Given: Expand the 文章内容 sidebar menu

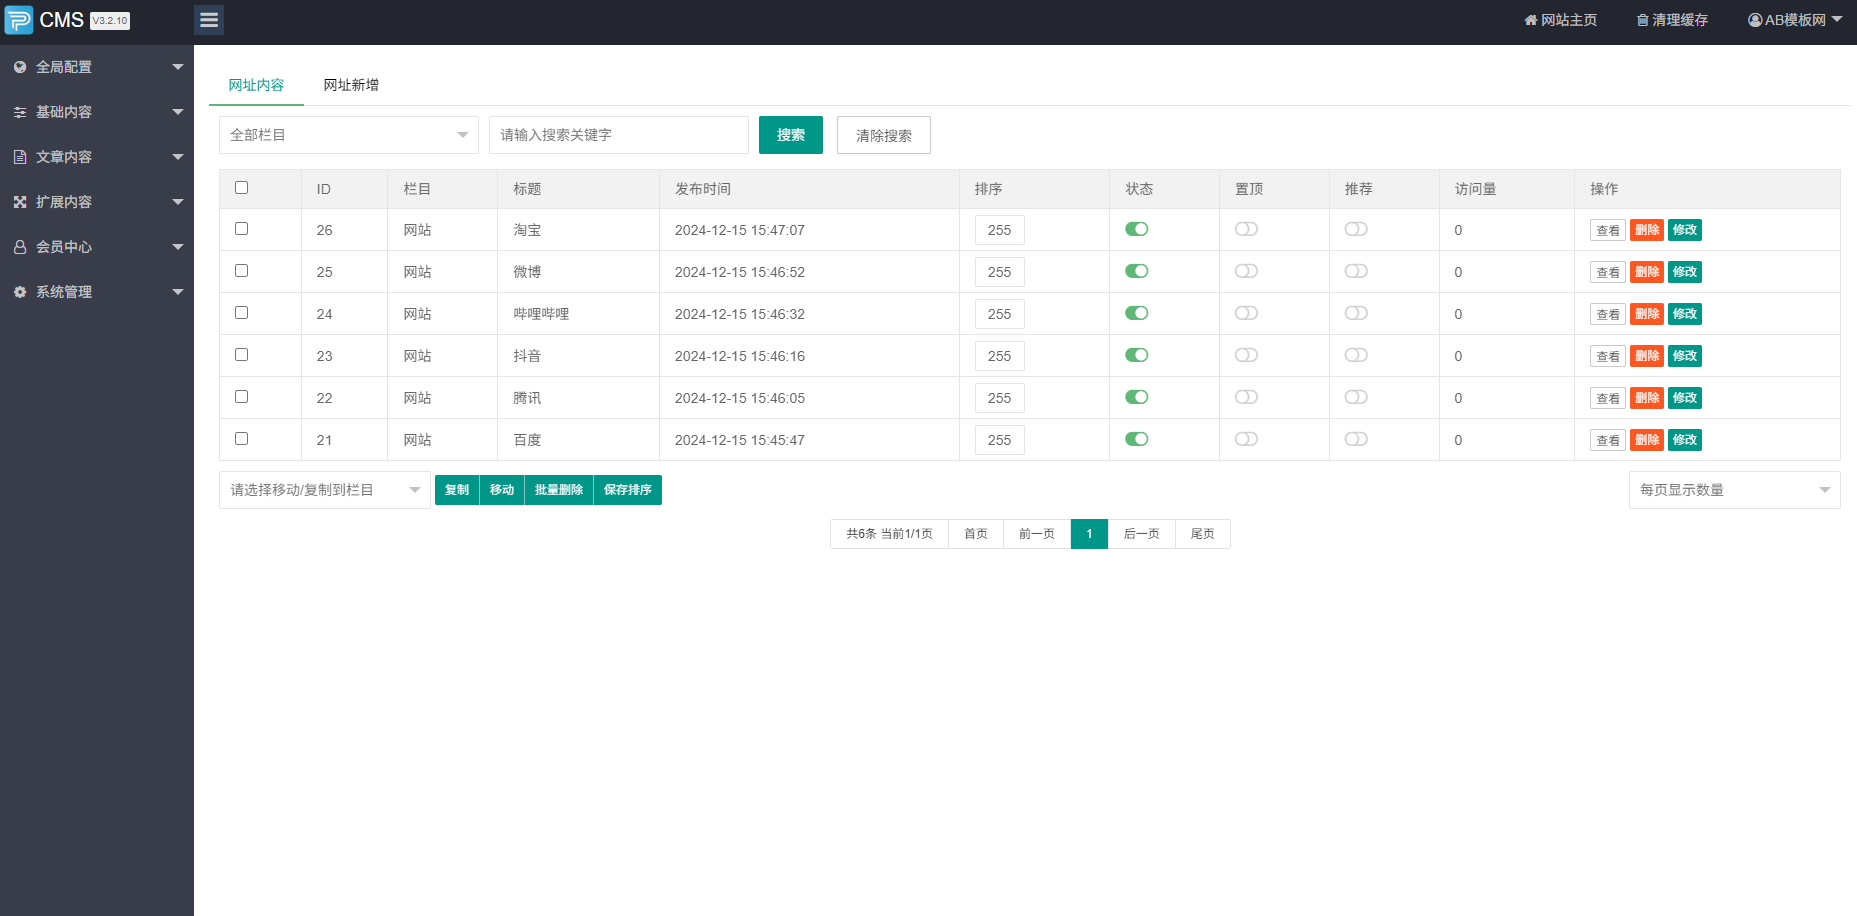Looking at the screenshot, I should pos(97,157).
